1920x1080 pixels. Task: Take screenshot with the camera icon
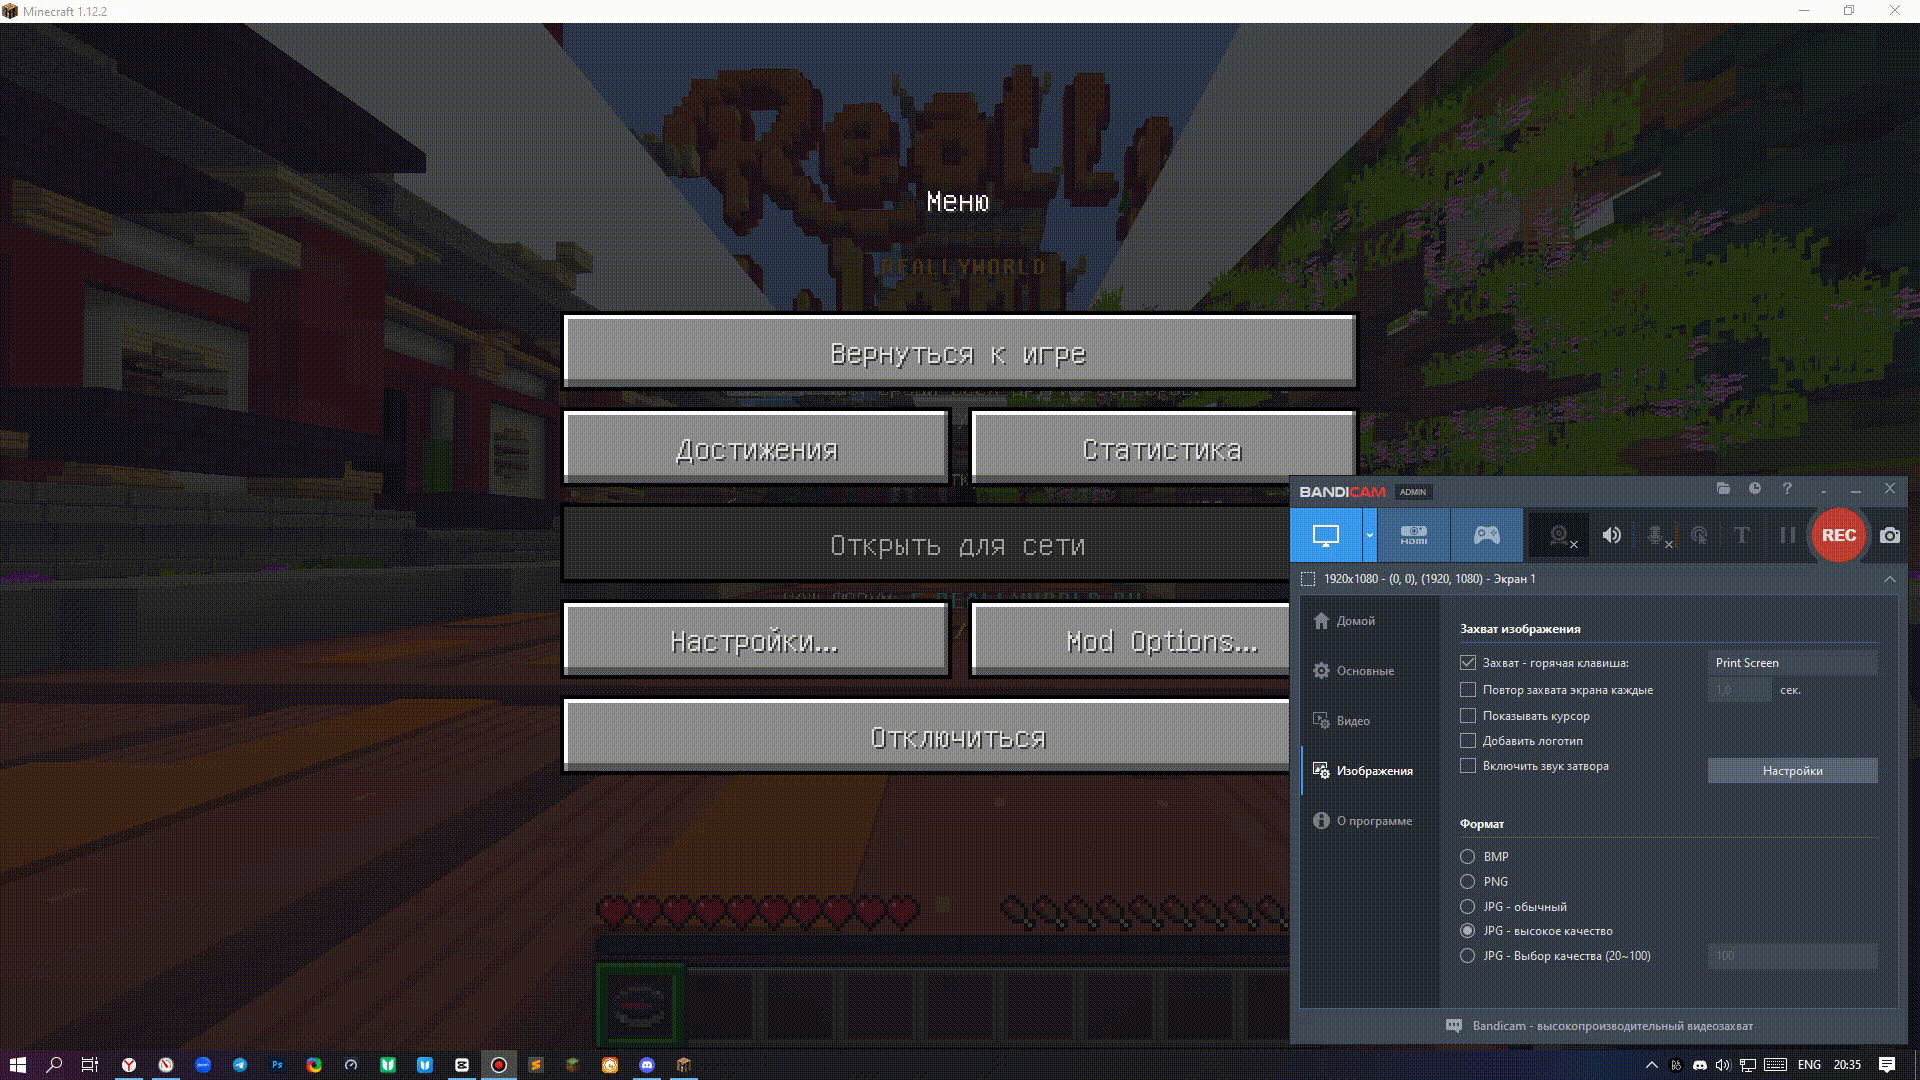point(1889,535)
